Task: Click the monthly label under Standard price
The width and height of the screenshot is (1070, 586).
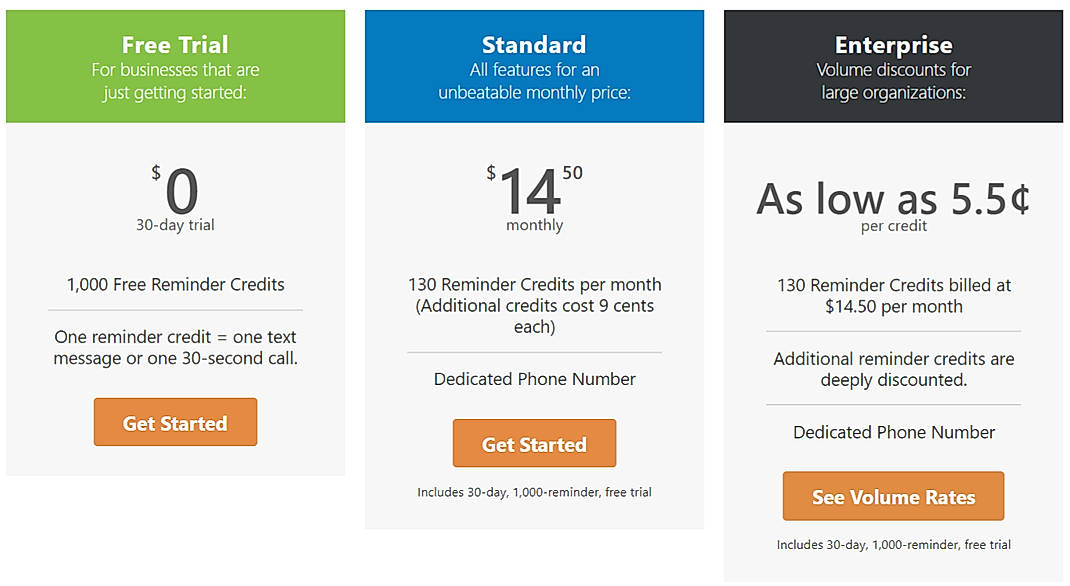Action: [534, 225]
